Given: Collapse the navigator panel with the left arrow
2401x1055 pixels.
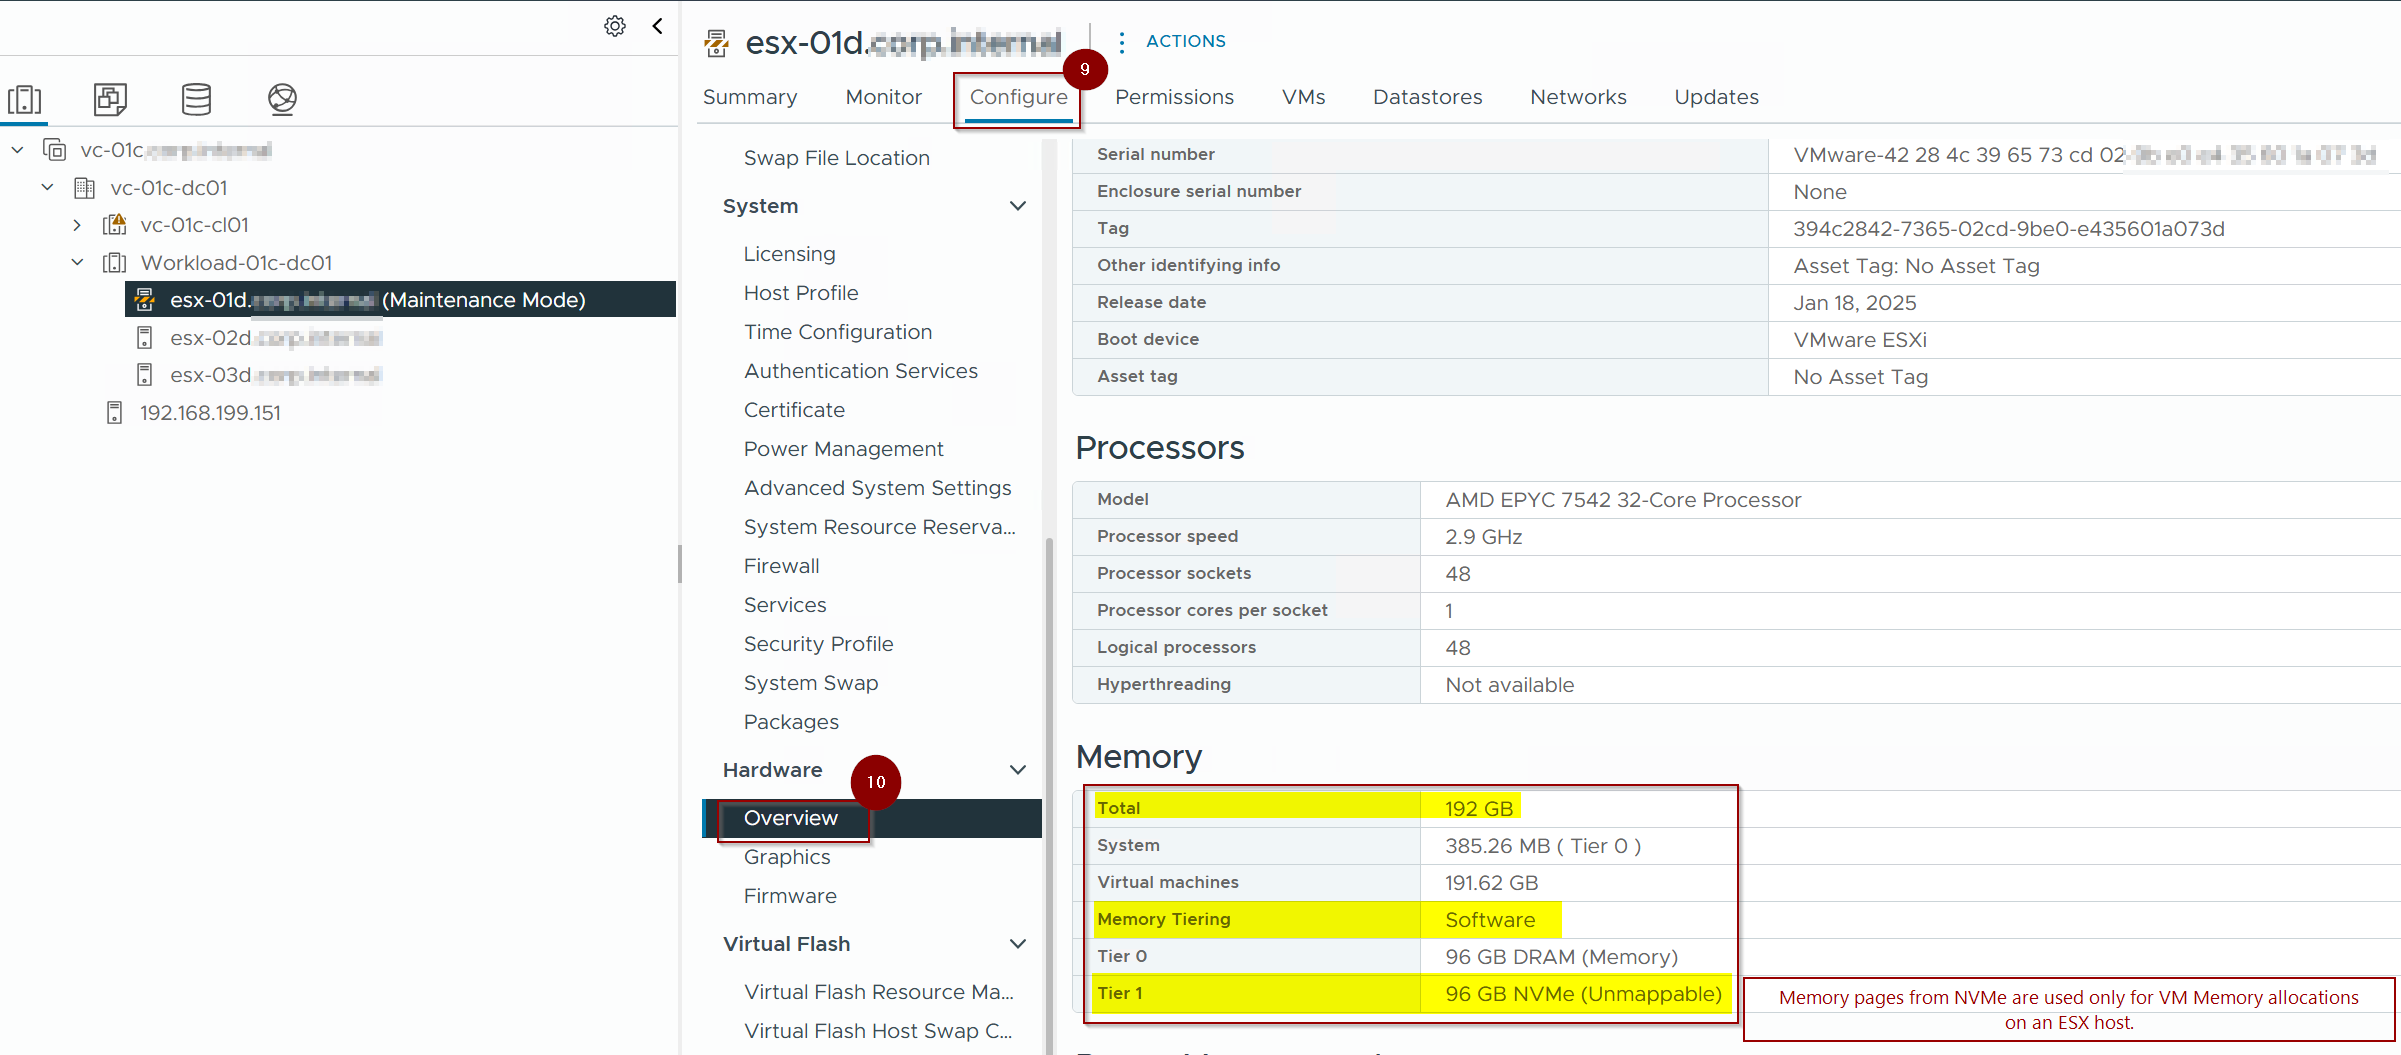Looking at the screenshot, I should pos(658,26).
